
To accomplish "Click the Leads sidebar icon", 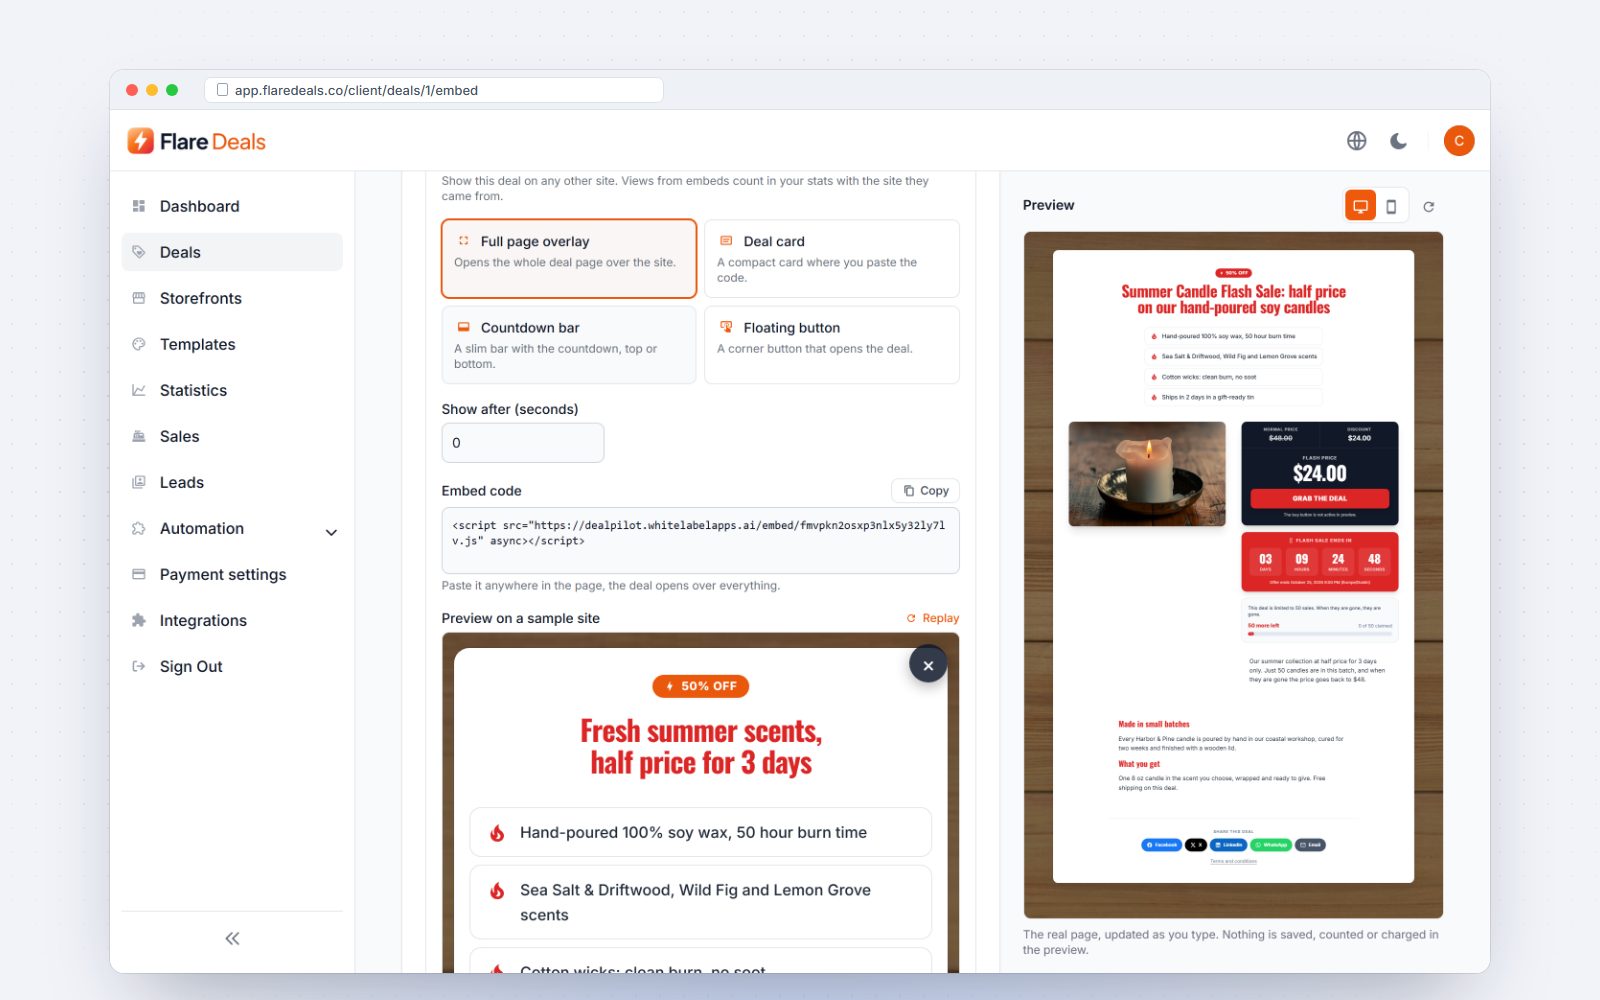I will pyautogui.click(x=139, y=482).
